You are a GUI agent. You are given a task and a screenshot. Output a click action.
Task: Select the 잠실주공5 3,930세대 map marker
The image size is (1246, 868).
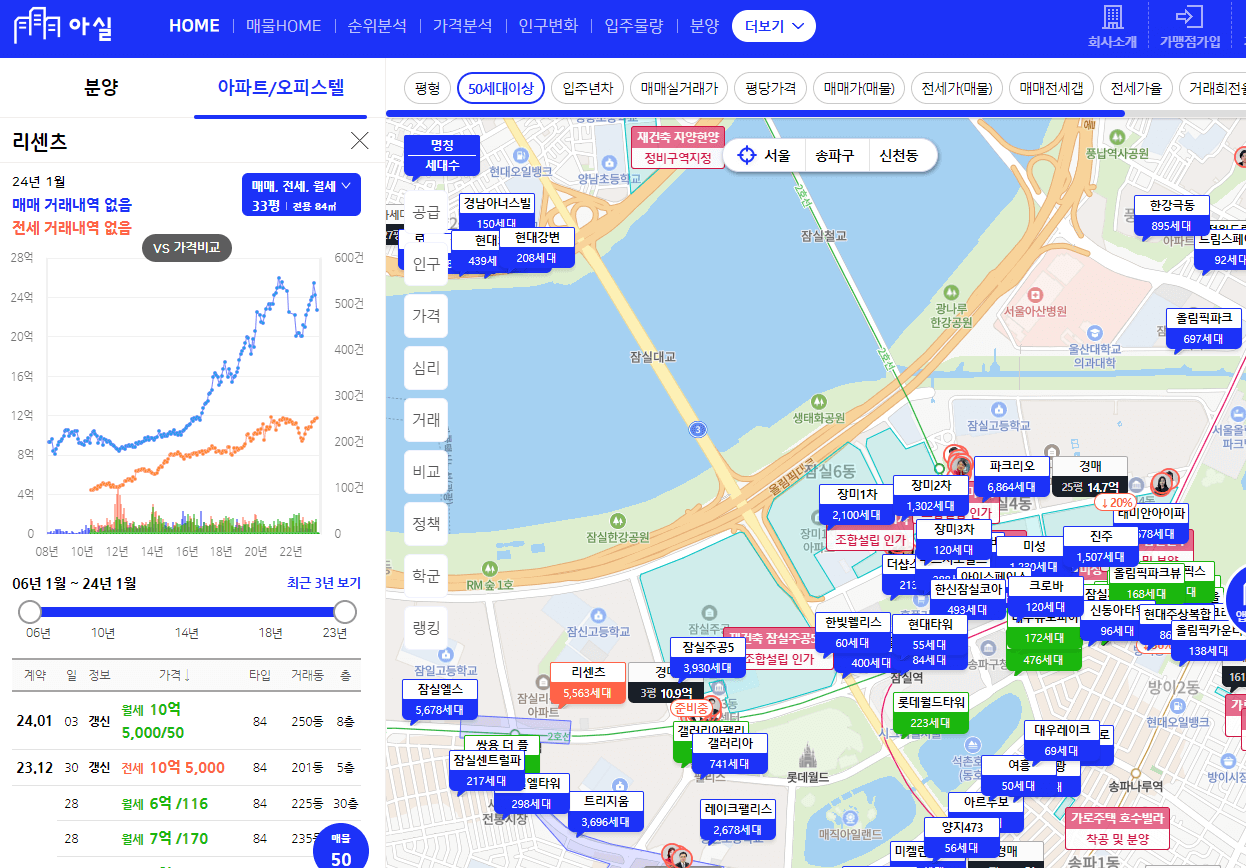(x=708, y=657)
